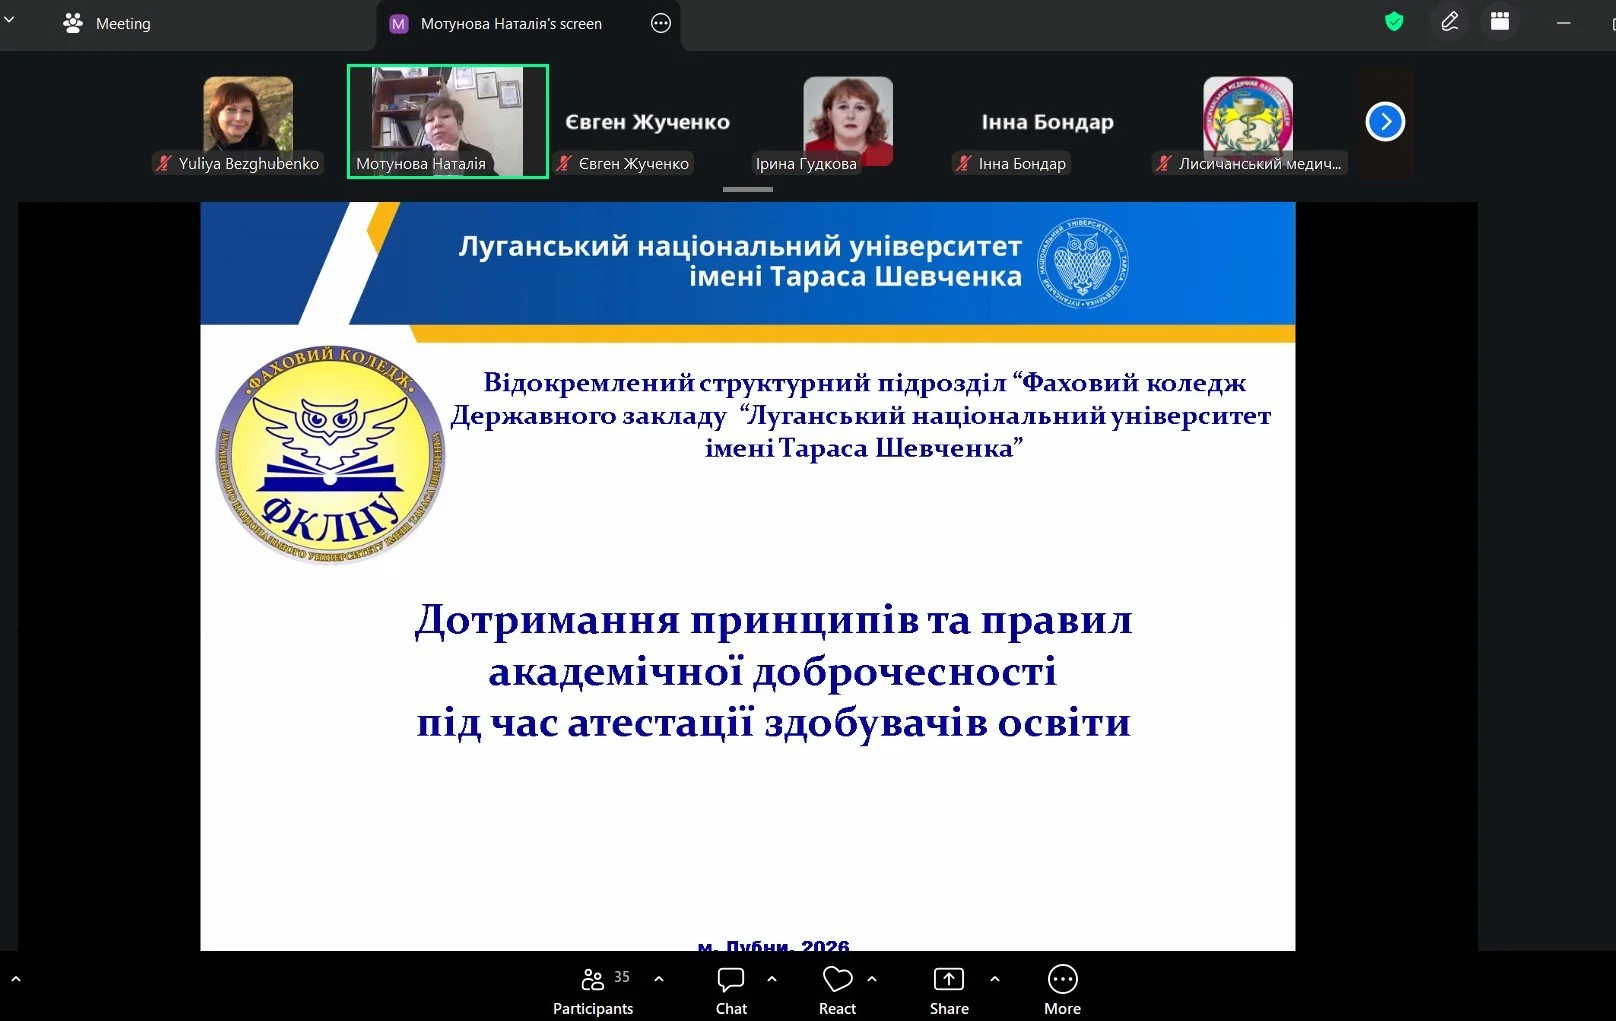Select the Інна Бондар participant tile
This screenshot has height=1021, width=1616.
[1047, 122]
